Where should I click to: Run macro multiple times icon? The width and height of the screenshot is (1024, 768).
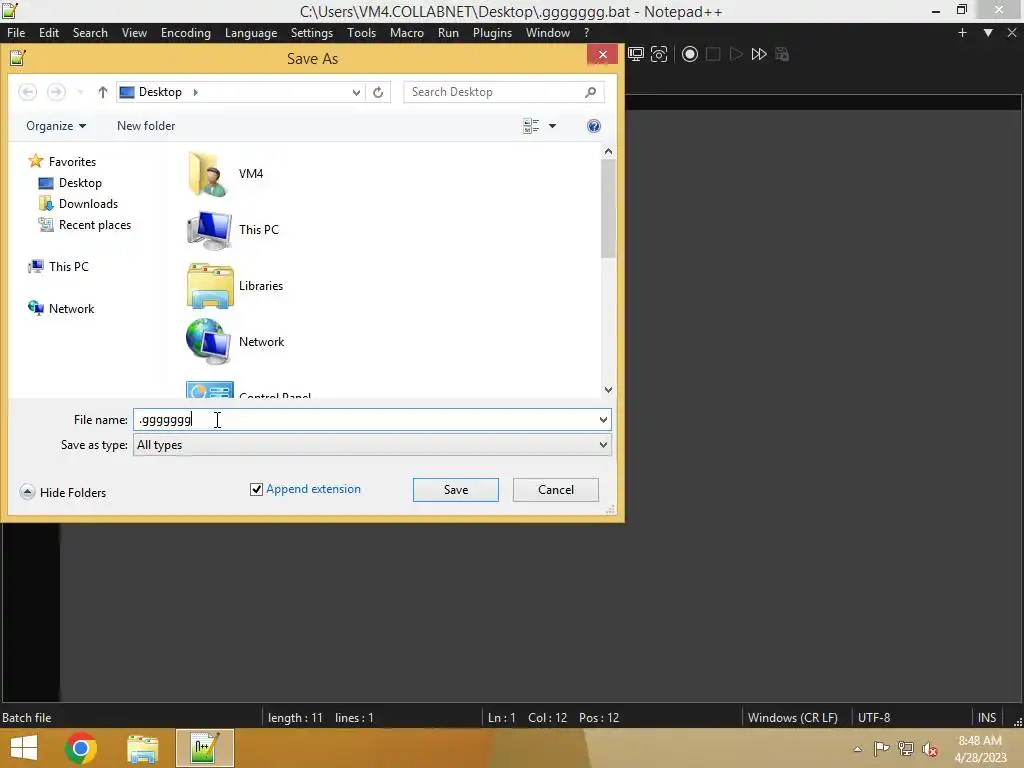tap(759, 54)
